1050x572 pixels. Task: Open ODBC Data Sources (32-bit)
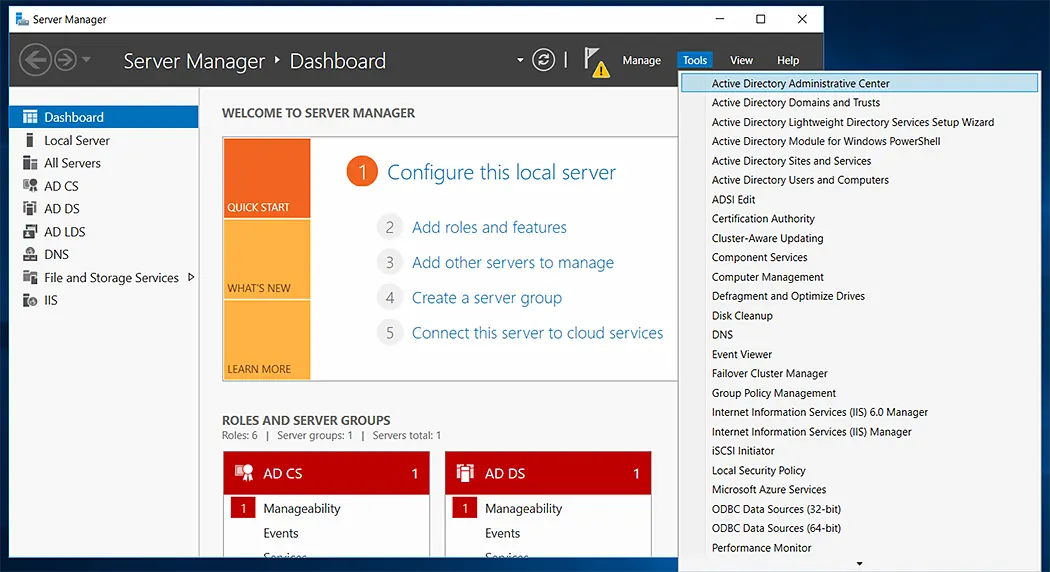point(859,509)
